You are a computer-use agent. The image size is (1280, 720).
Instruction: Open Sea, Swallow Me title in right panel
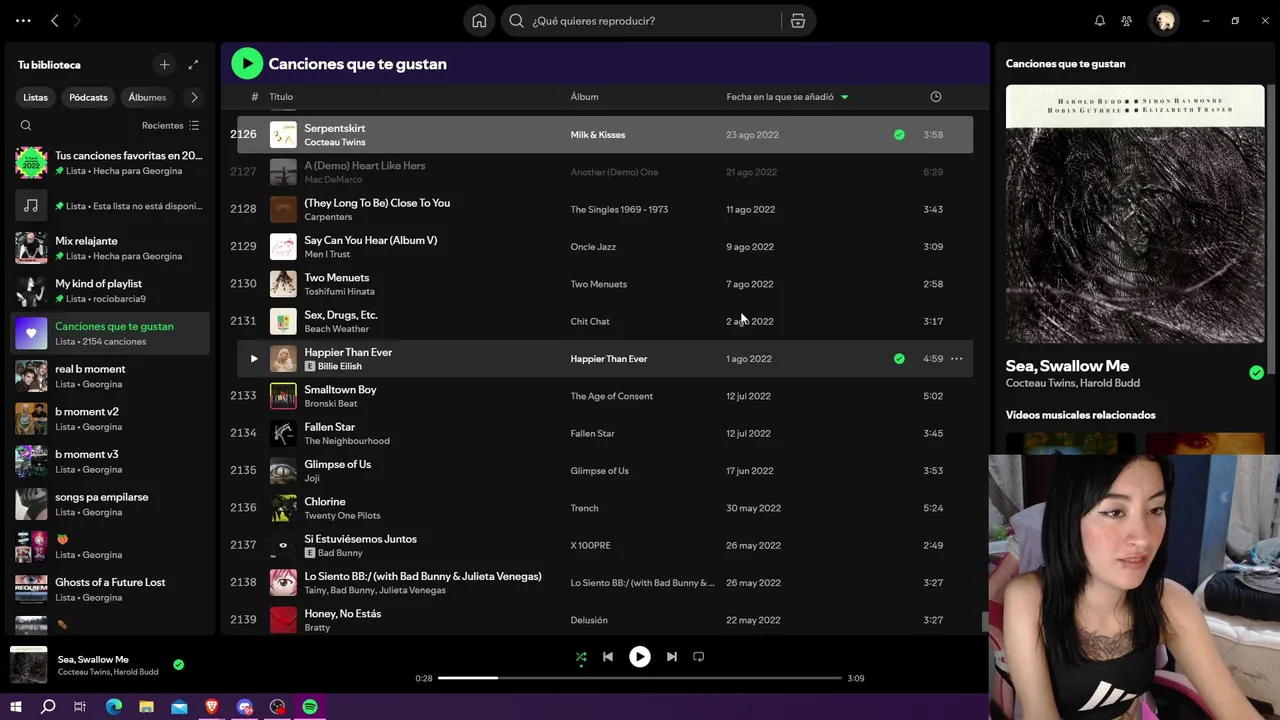pyautogui.click(x=1067, y=366)
